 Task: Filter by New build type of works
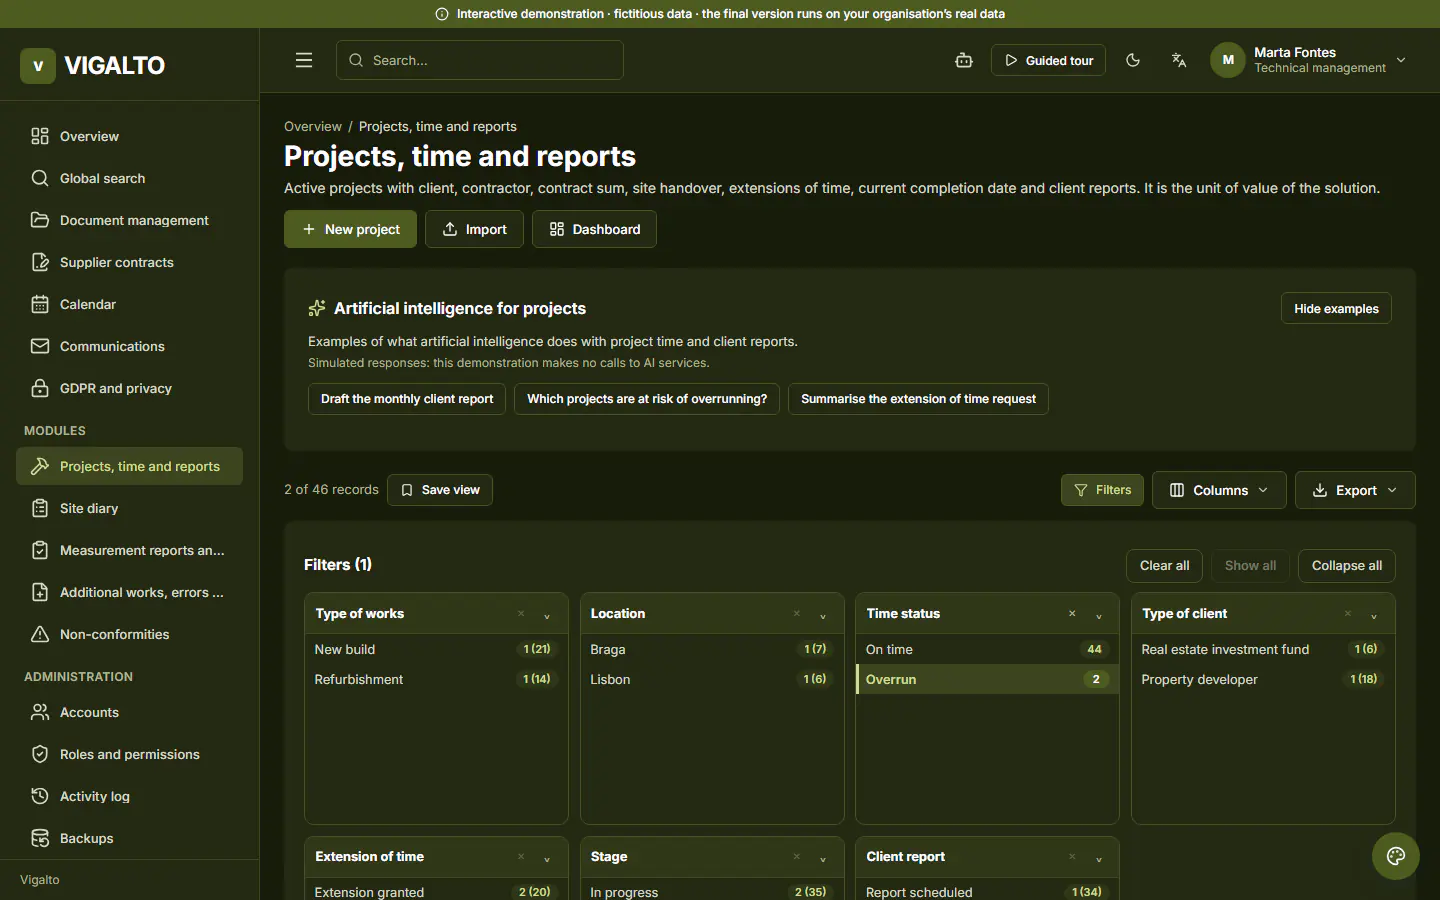click(x=436, y=649)
